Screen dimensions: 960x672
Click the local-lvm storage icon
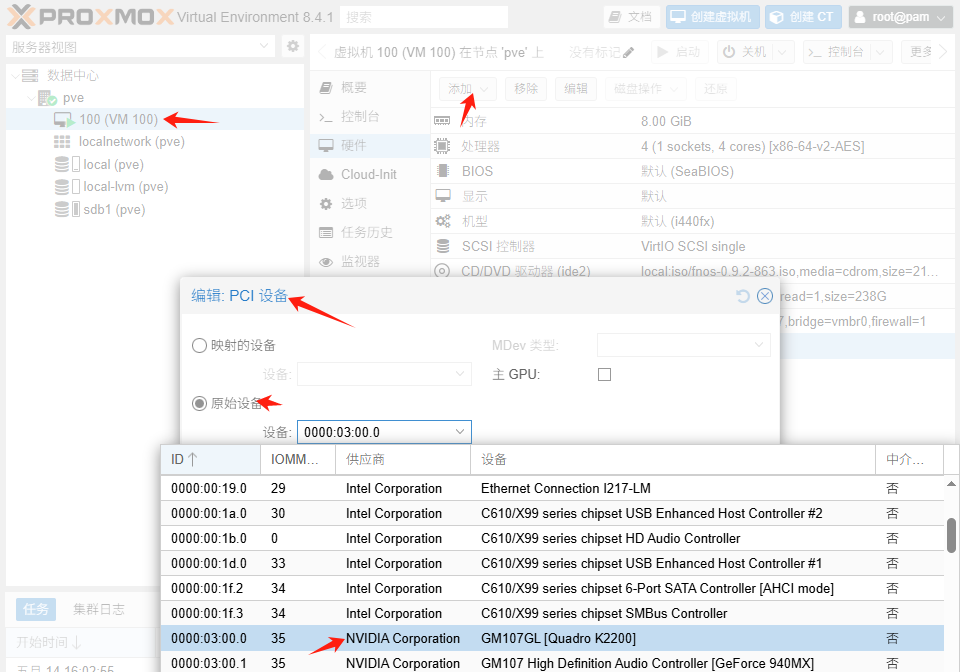pos(67,187)
